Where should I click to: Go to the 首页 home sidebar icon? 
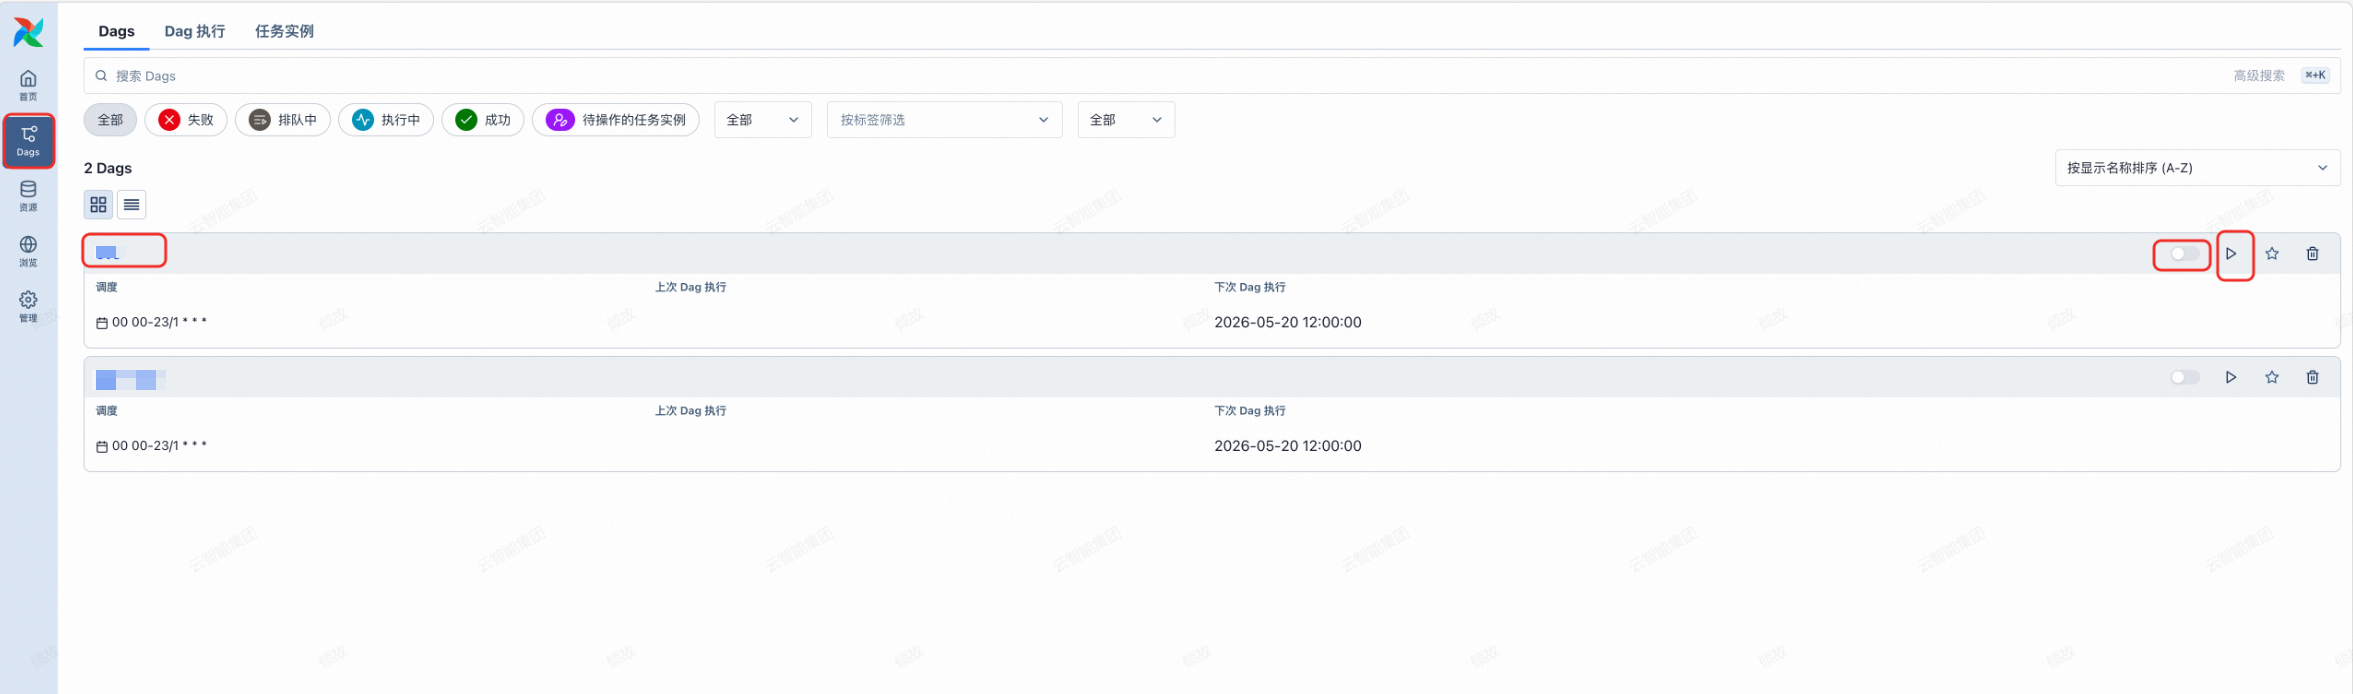pyautogui.click(x=28, y=85)
